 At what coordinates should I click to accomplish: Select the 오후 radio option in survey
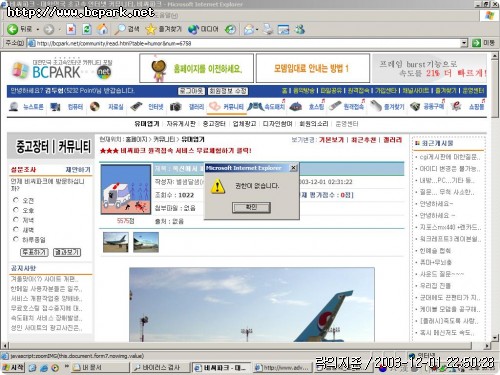[x=16, y=210]
